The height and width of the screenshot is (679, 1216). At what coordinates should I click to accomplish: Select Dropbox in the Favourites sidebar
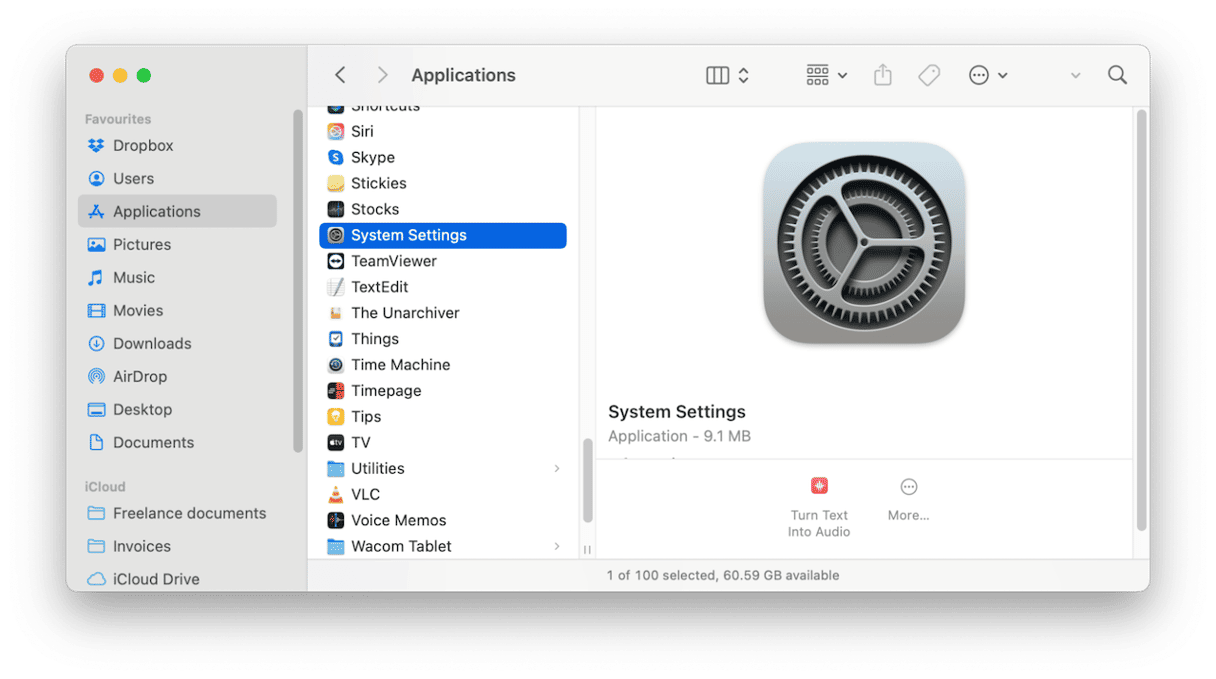[x=142, y=145]
